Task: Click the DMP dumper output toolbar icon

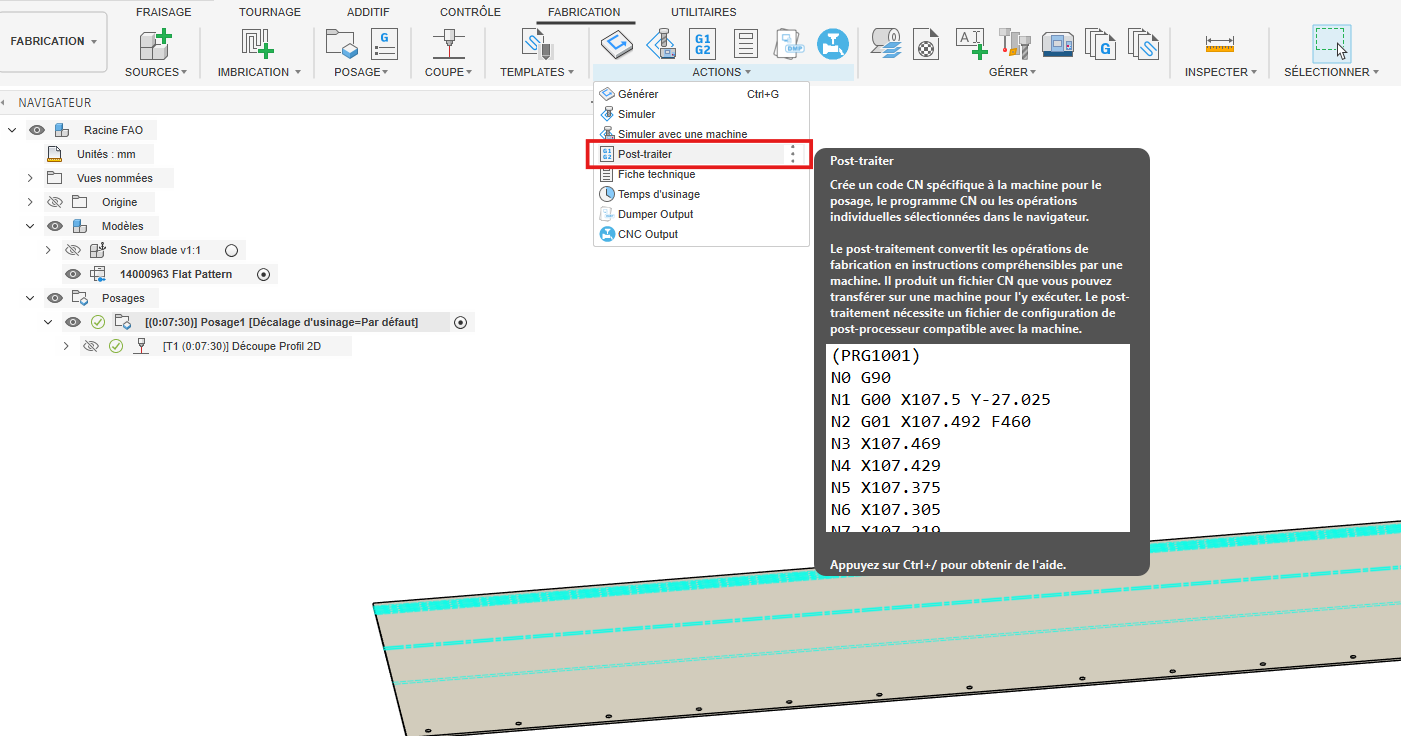Action: click(789, 44)
